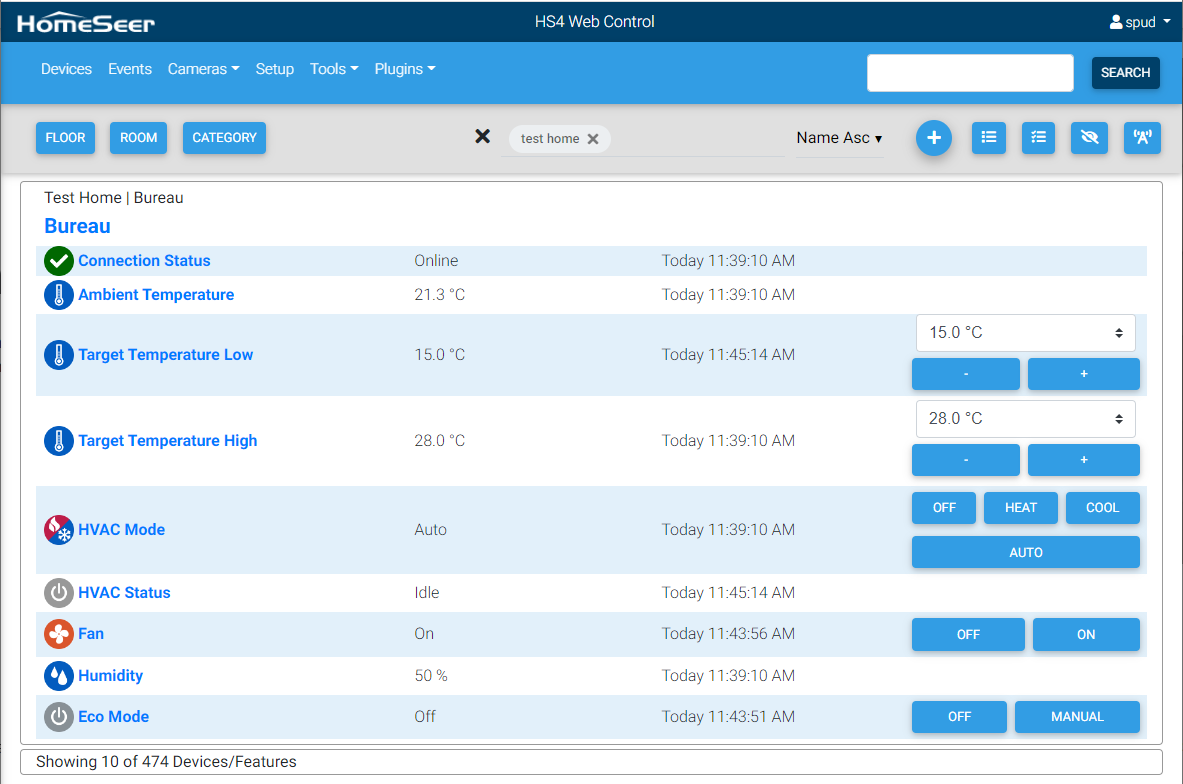Open the Target Temperature Low dropdown
This screenshot has width=1183, height=784.
pyautogui.click(x=1025, y=333)
